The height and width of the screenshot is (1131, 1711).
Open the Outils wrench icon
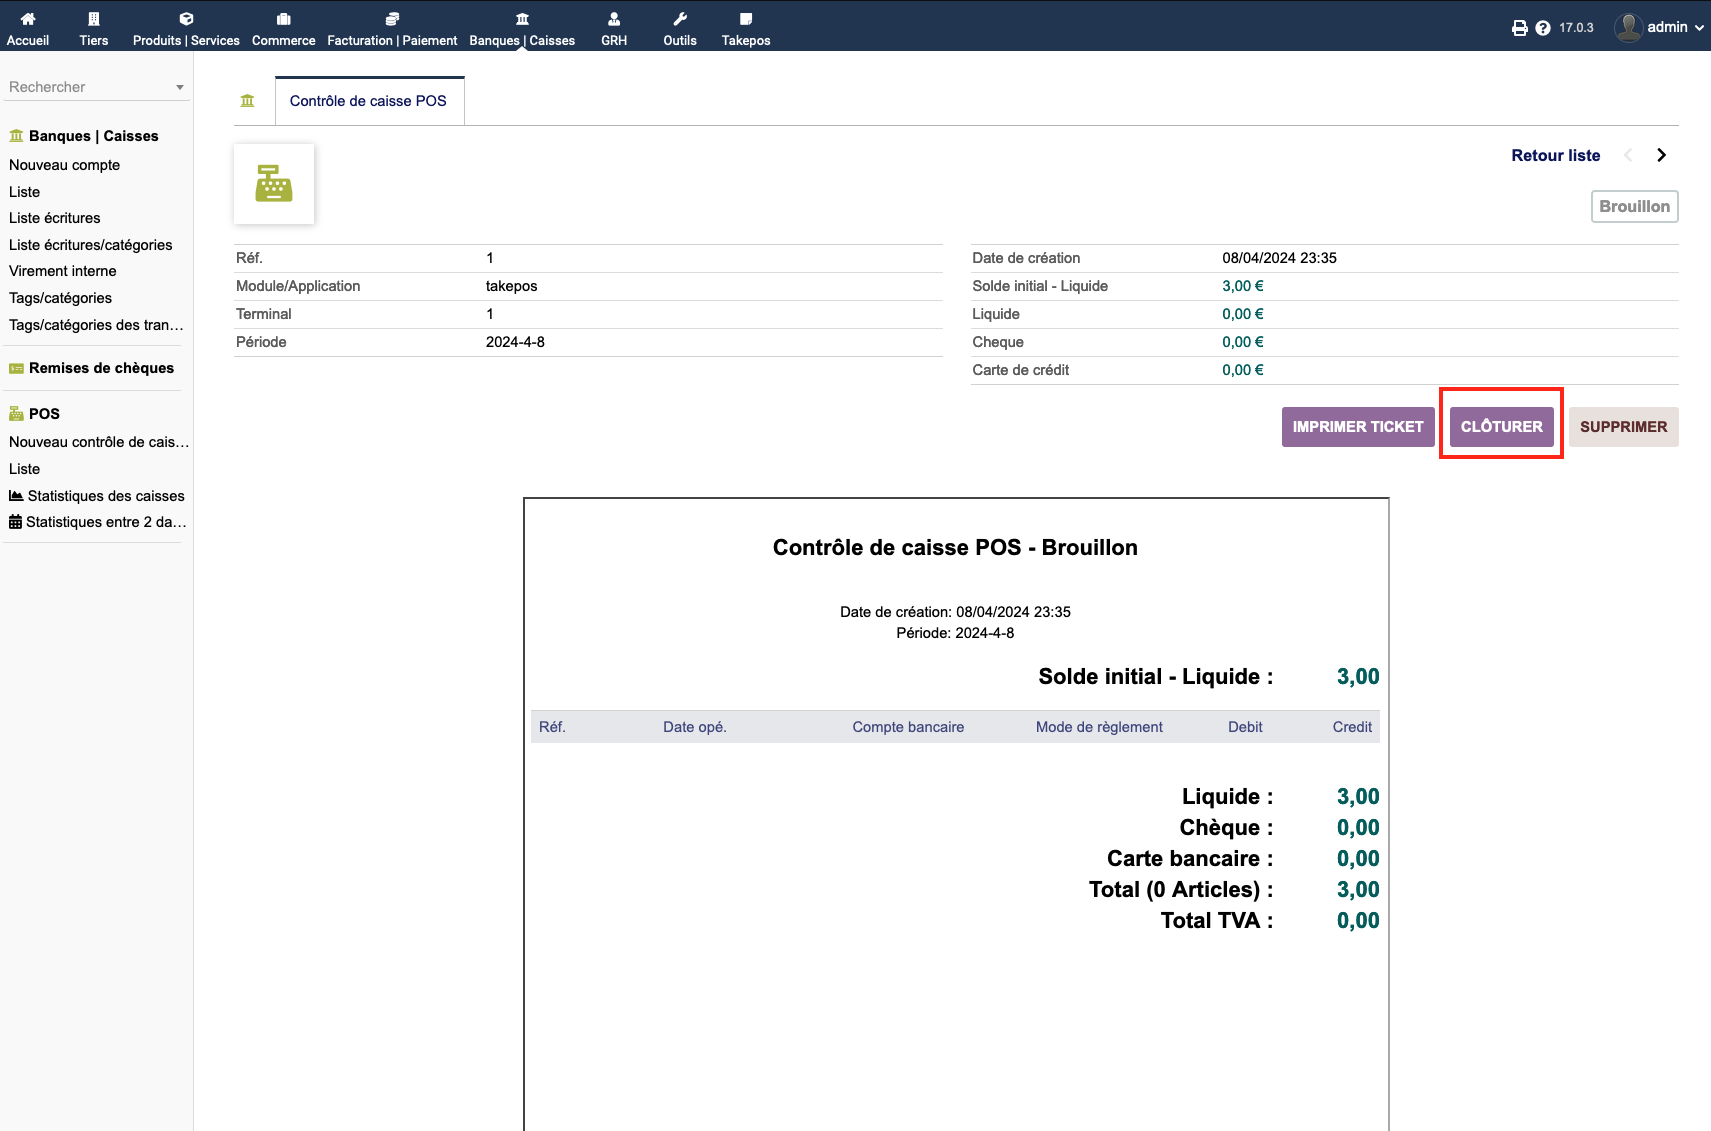point(680,19)
